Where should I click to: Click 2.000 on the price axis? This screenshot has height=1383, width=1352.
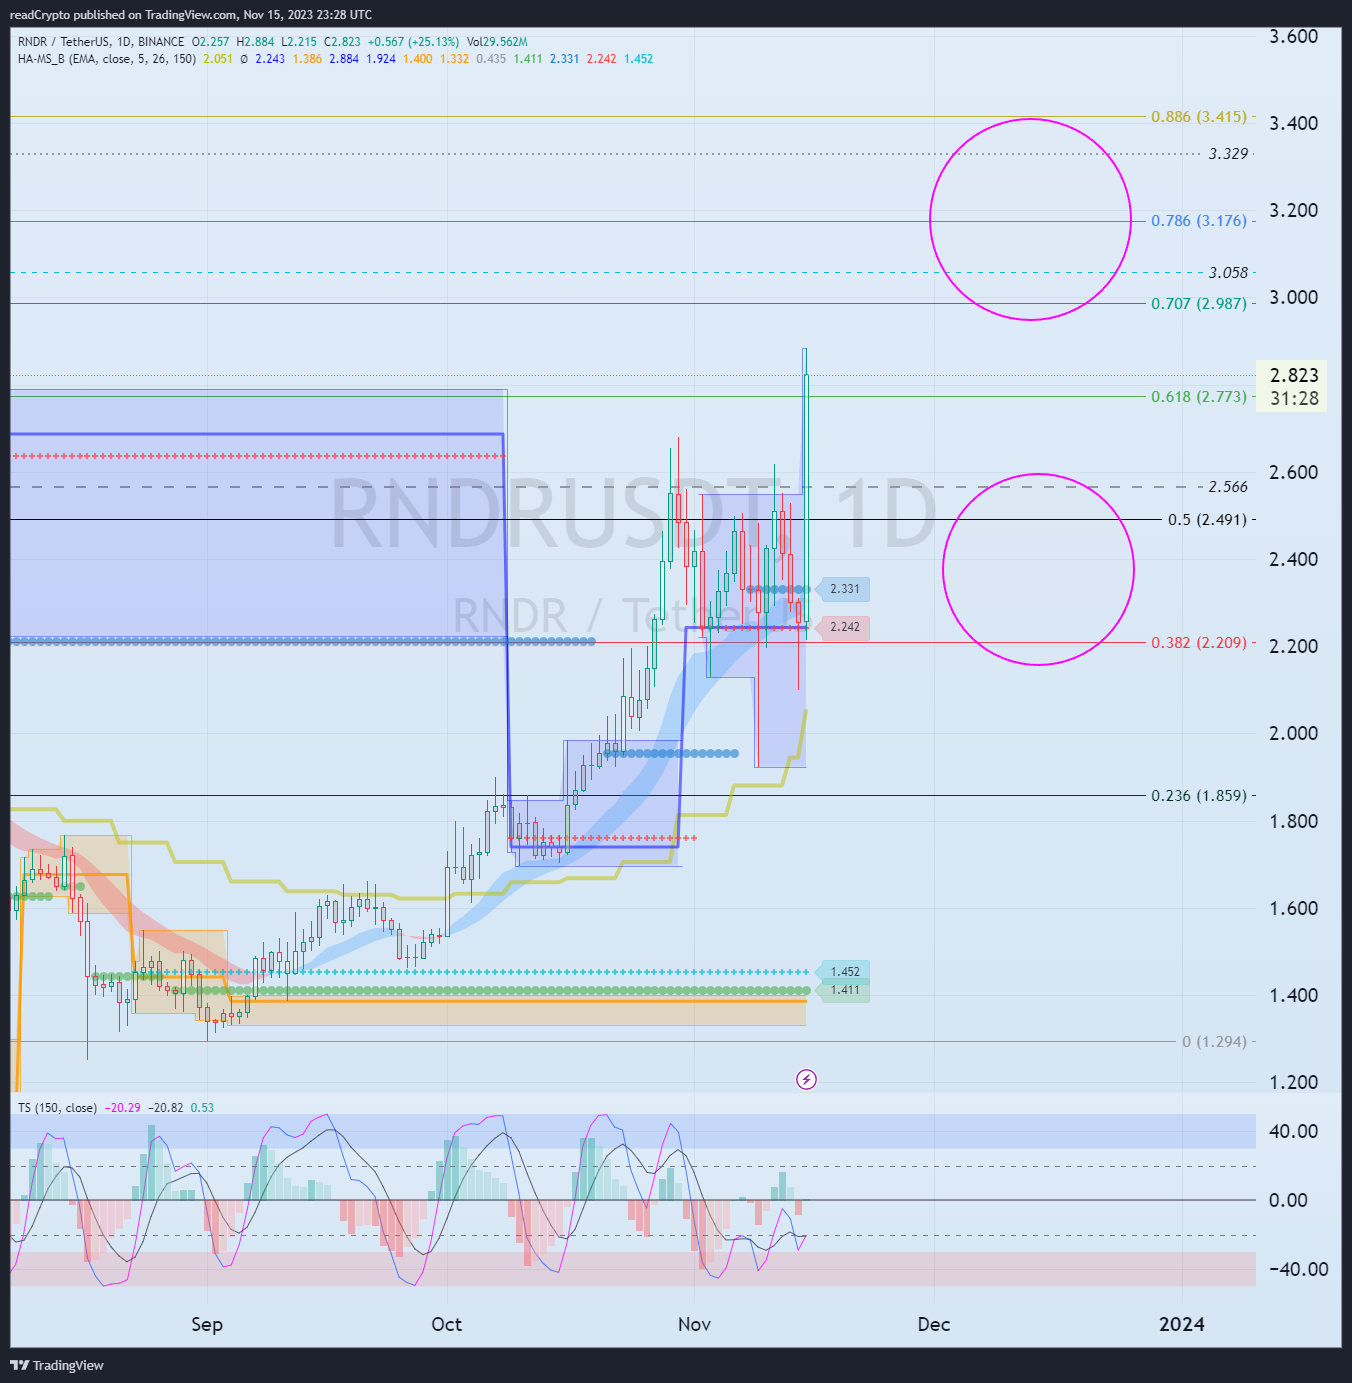[1293, 733]
